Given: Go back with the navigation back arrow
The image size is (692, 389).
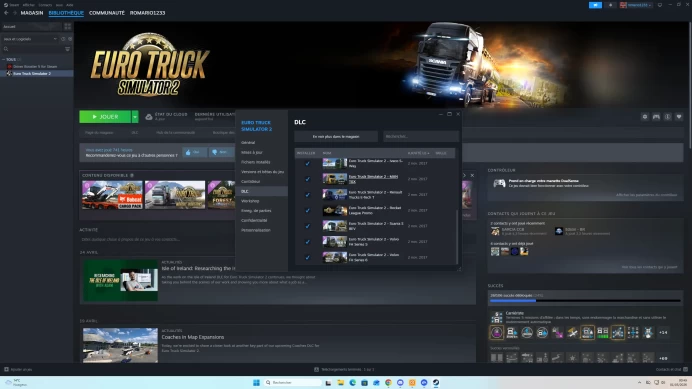Looking at the screenshot, I should tap(6, 13).
